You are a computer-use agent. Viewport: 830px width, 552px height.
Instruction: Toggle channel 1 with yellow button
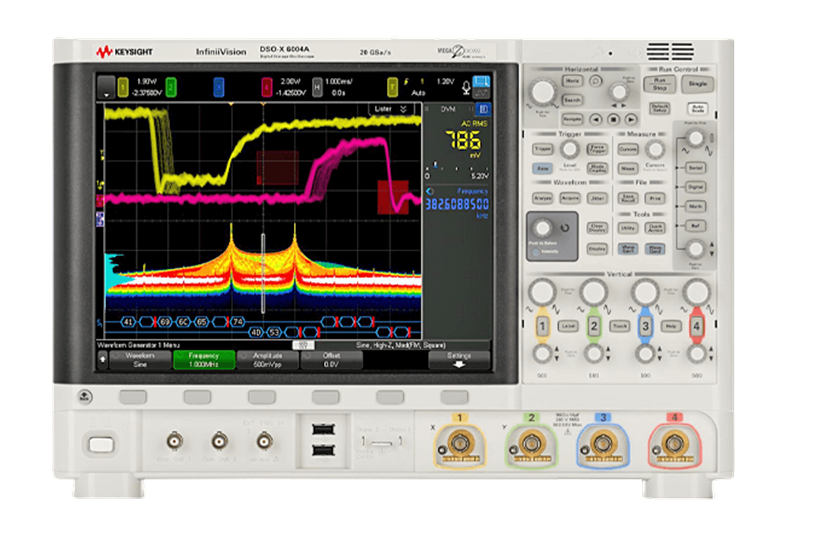pyautogui.click(x=543, y=326)
